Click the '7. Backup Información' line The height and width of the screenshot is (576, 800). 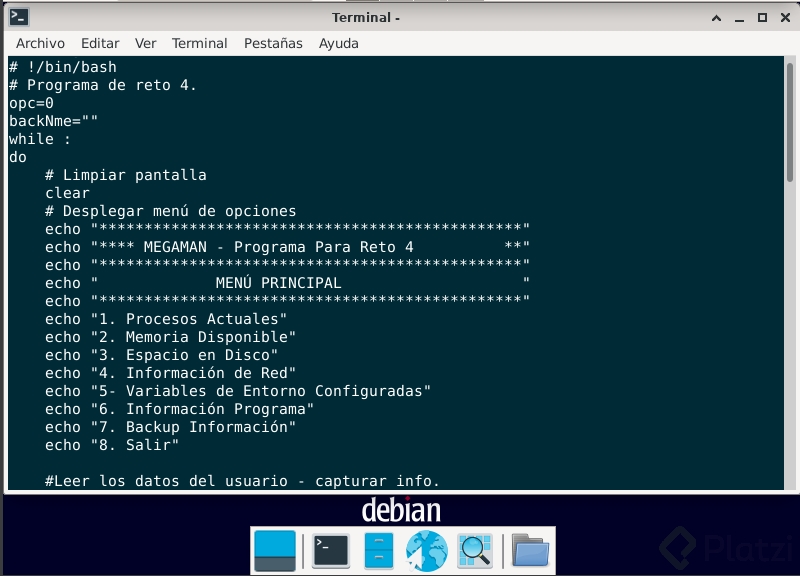[170, 428]
